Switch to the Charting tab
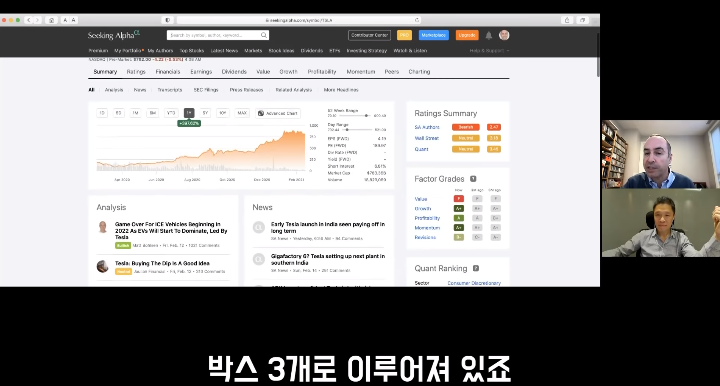 (419, 72)
